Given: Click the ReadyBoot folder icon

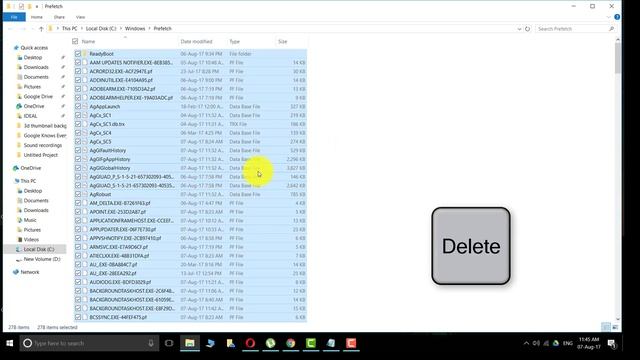Looking at the screenshot, I should coord(85,54).
